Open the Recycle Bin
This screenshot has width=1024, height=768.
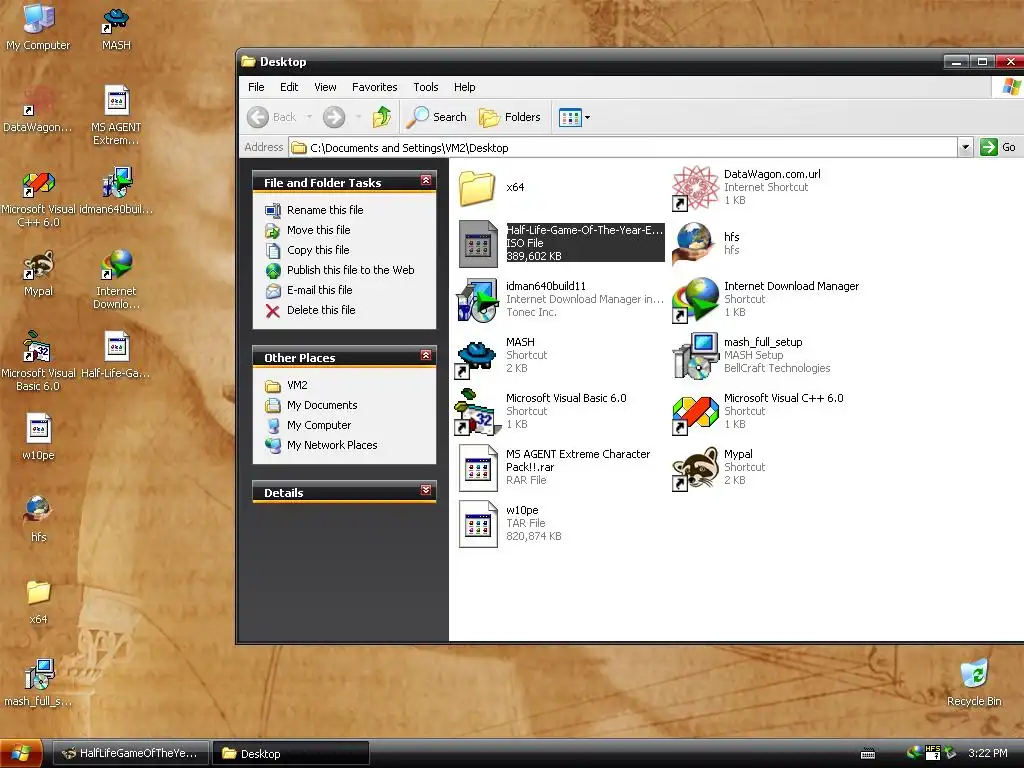coord(974,684)
